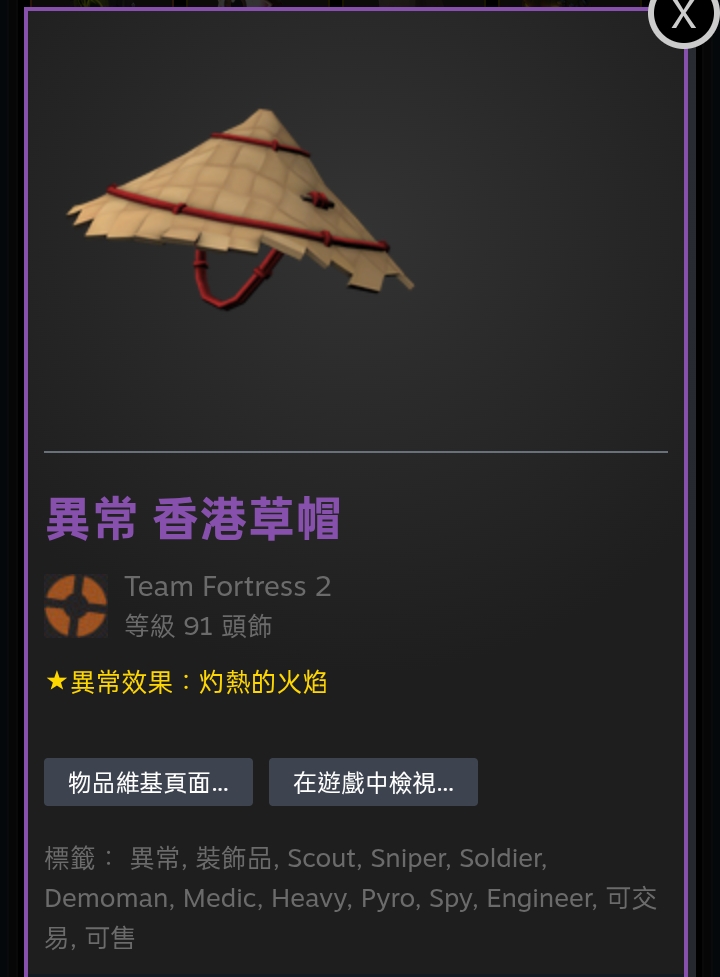720x977 pixels.
Task: Open the 物品維基頁面 wiki page
Action: click(x=148, y=782)
